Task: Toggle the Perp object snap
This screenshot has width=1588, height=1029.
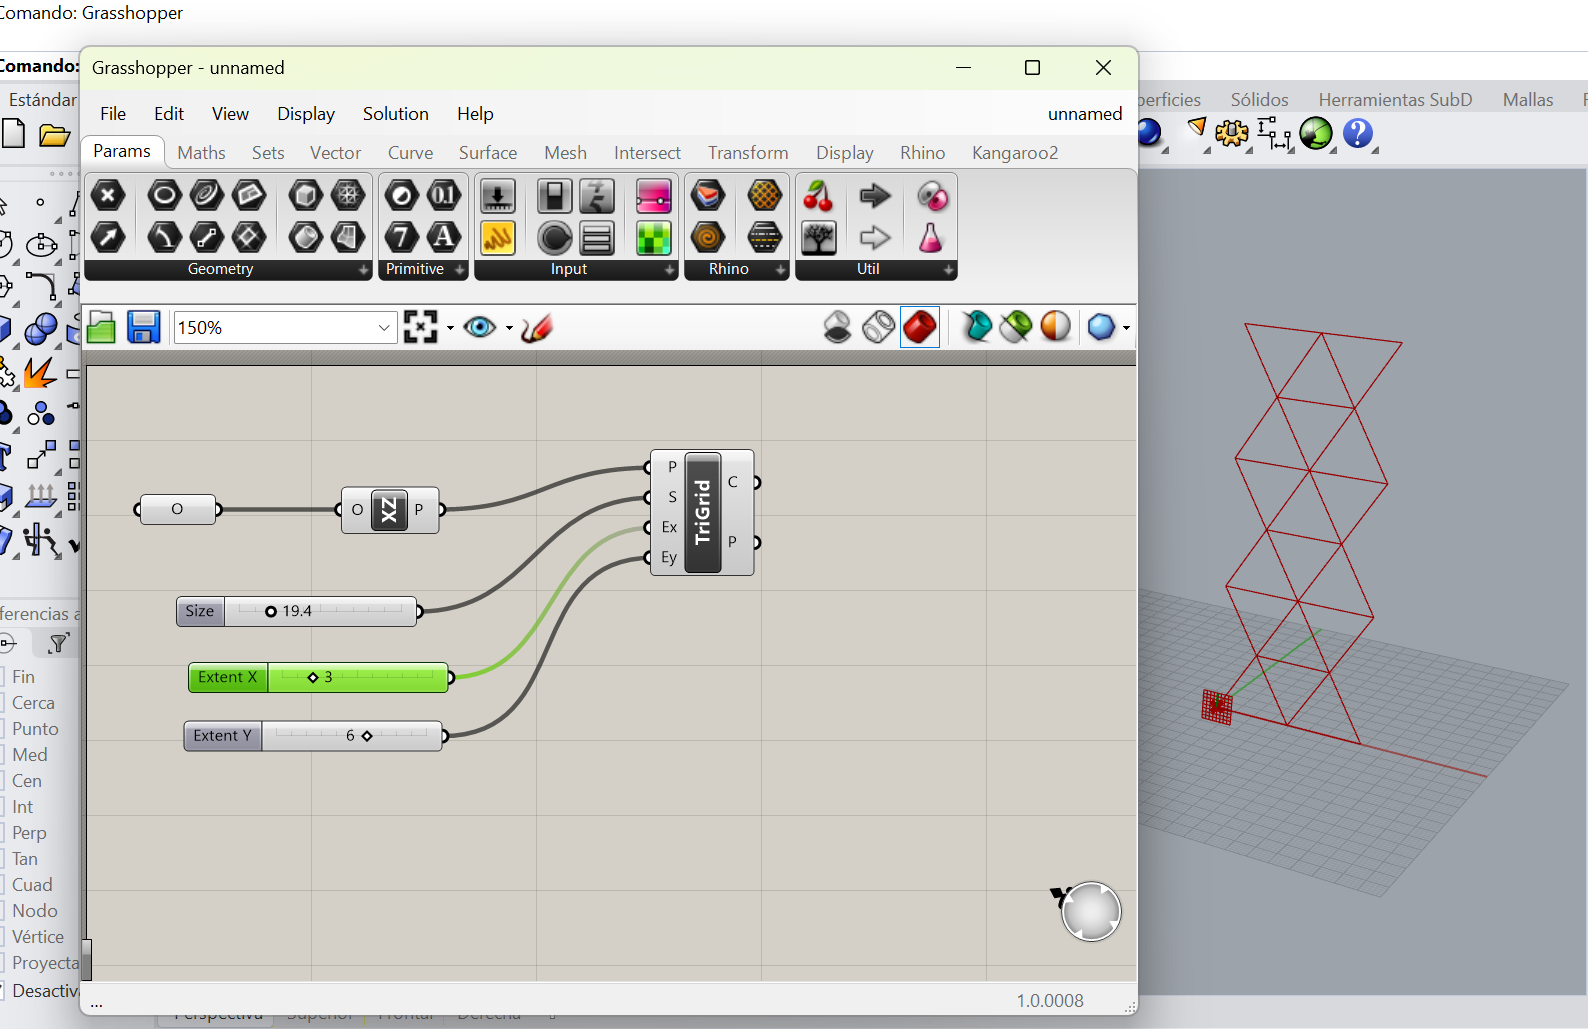Action: tap(29, 833)
